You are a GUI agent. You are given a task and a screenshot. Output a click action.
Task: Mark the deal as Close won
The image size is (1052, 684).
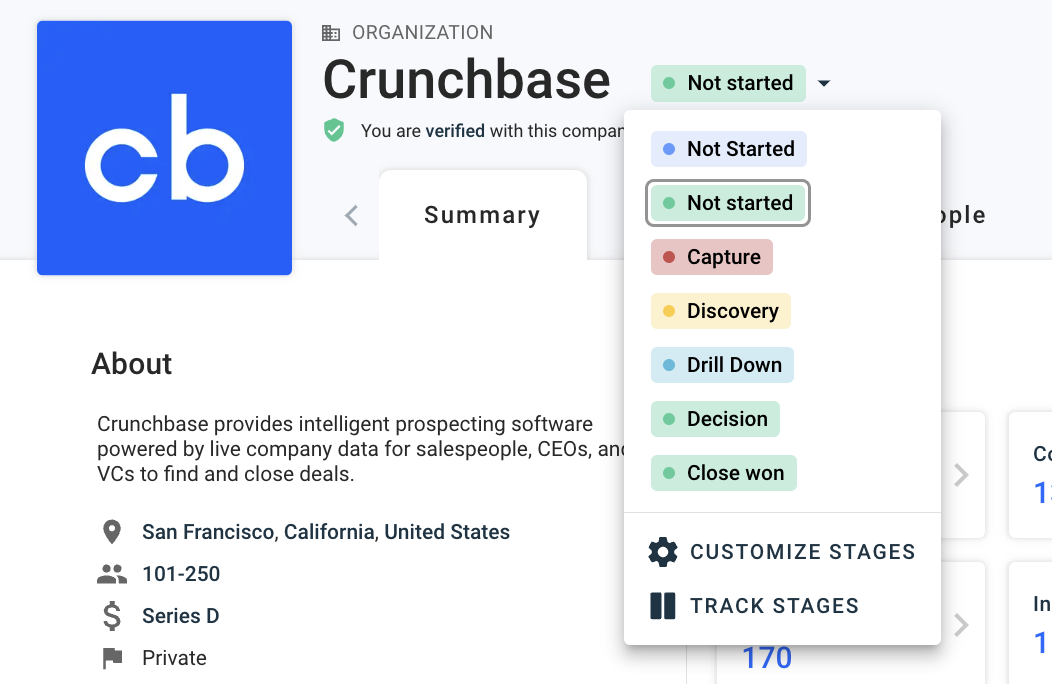pyautogui.click(x=723, y=473)
